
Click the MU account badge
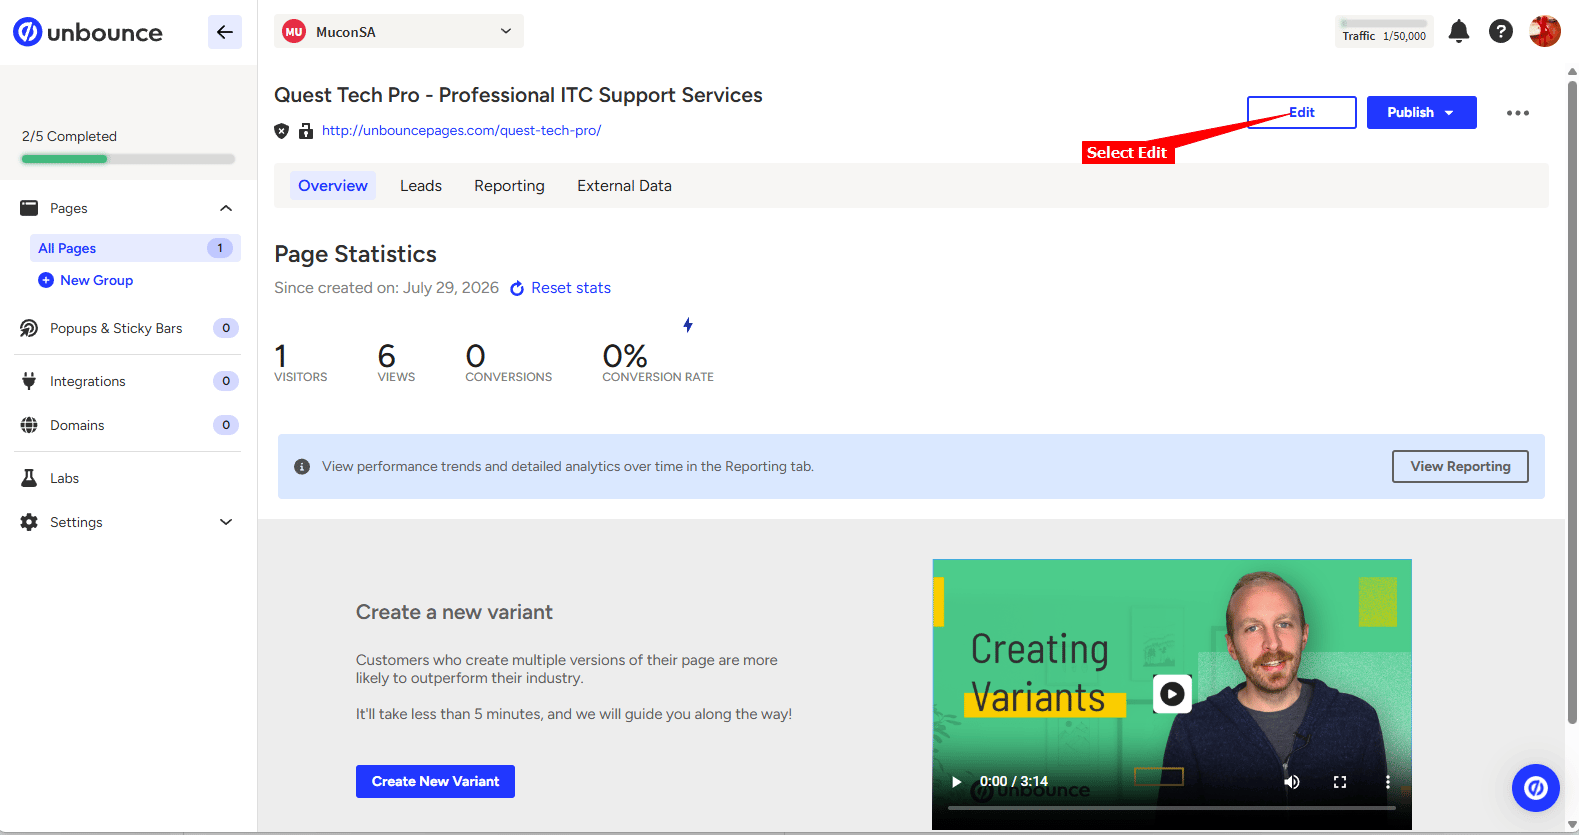click(x=294, y=32)
